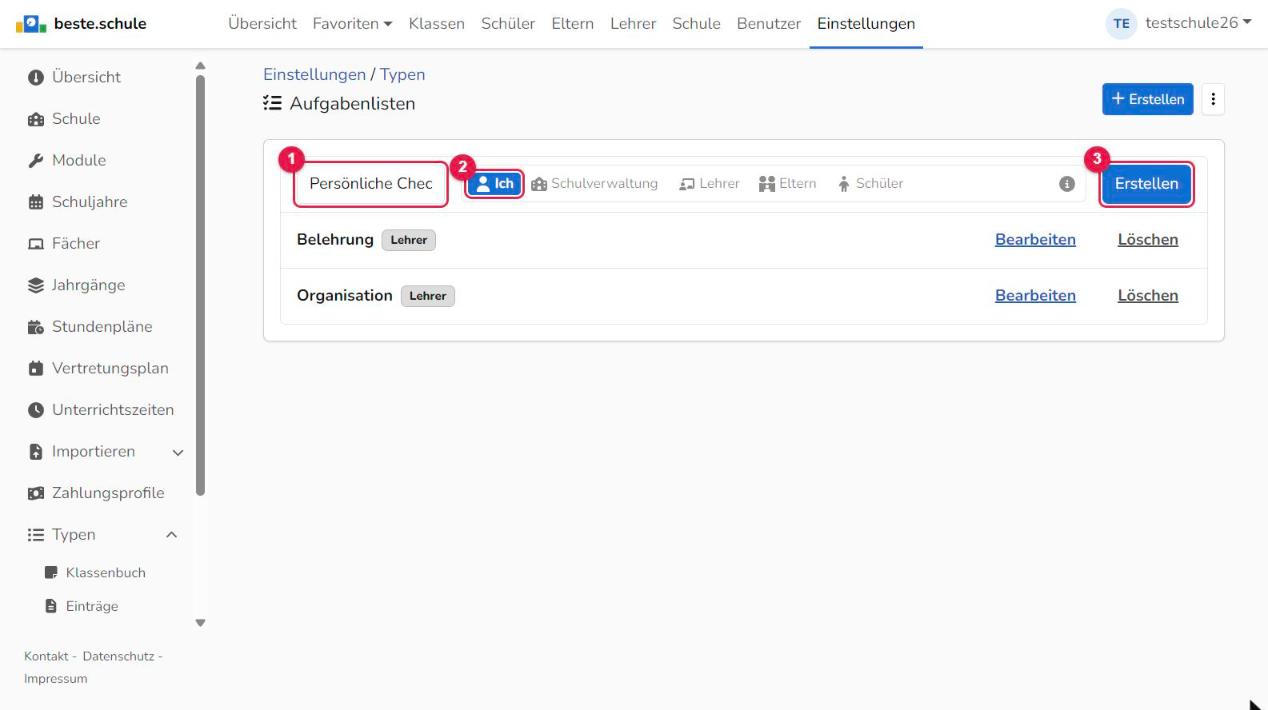Open Benutzer in top navigation

click(769, 24)
